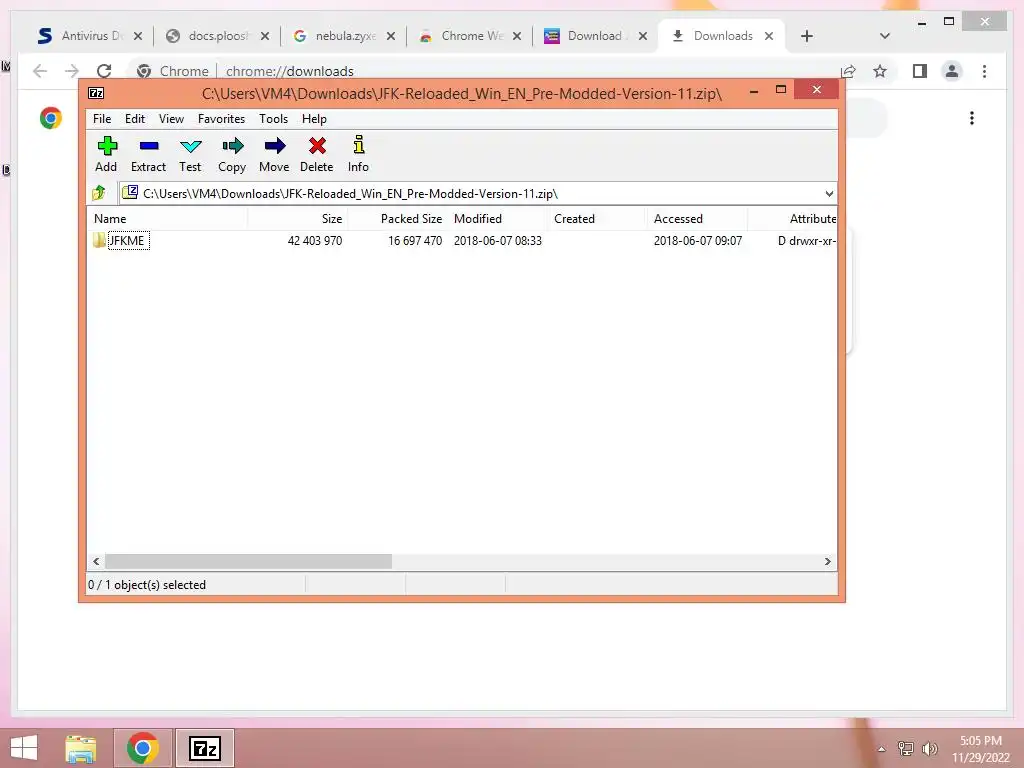Open Chrome tab search chevron
The width and height of the screenshot is (1024, 768).
pos(885,36)
